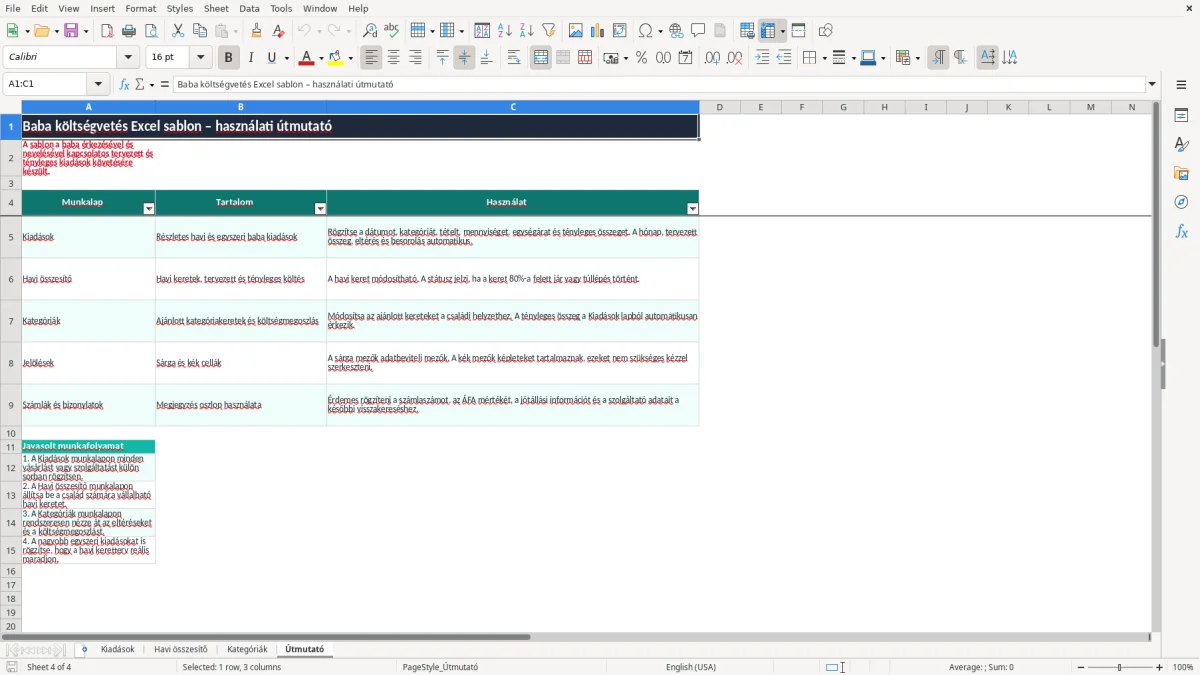Screen dimensions: 1200x675
Task: Click Zoom Out minus button
Action: point(1081,667)
